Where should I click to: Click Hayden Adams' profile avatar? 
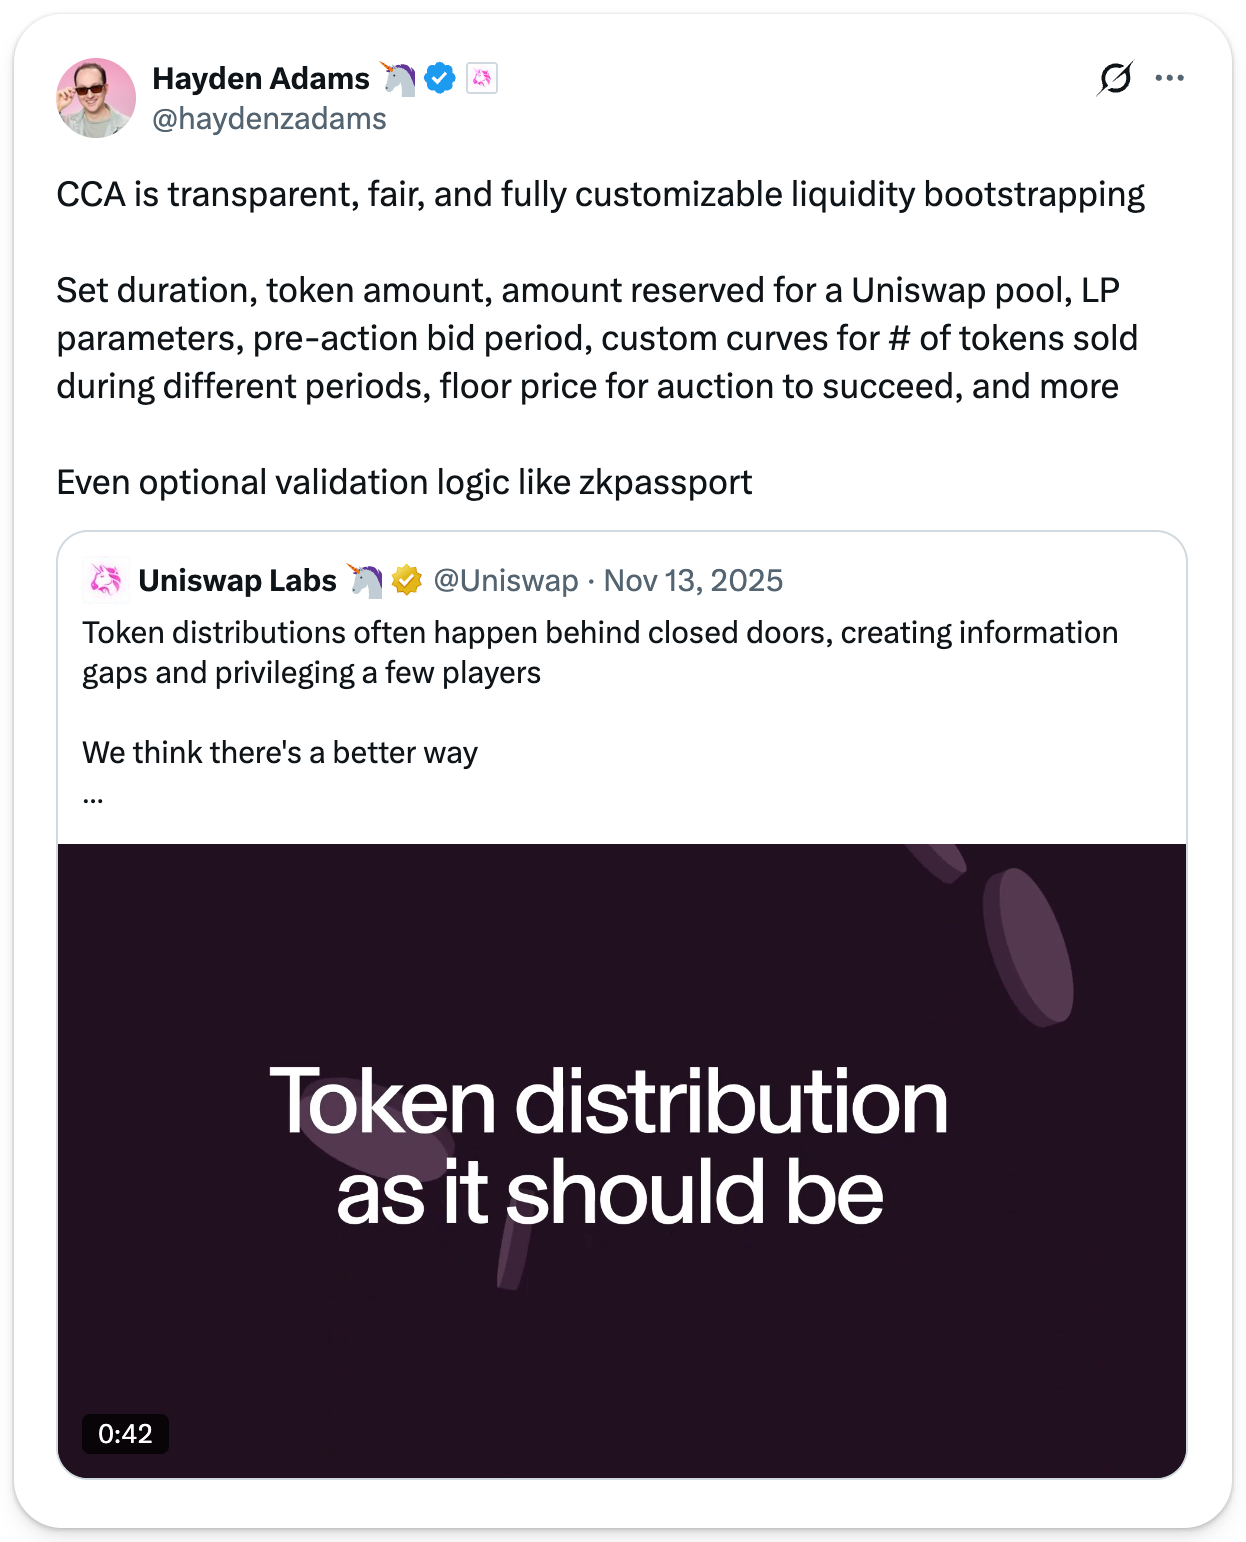tap(96, 98)
